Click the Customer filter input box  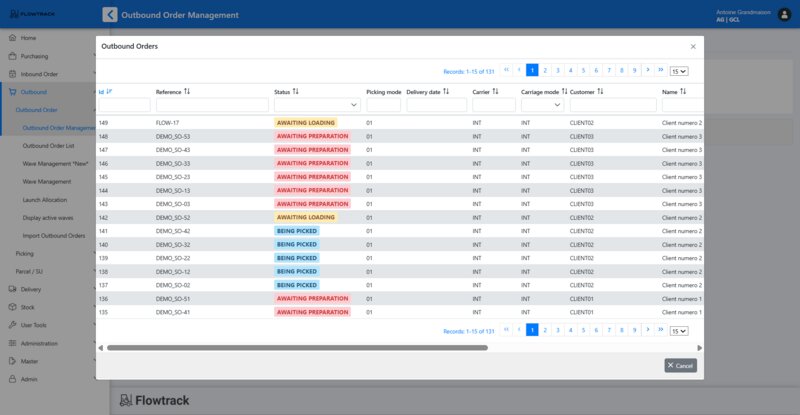point(612,105)
